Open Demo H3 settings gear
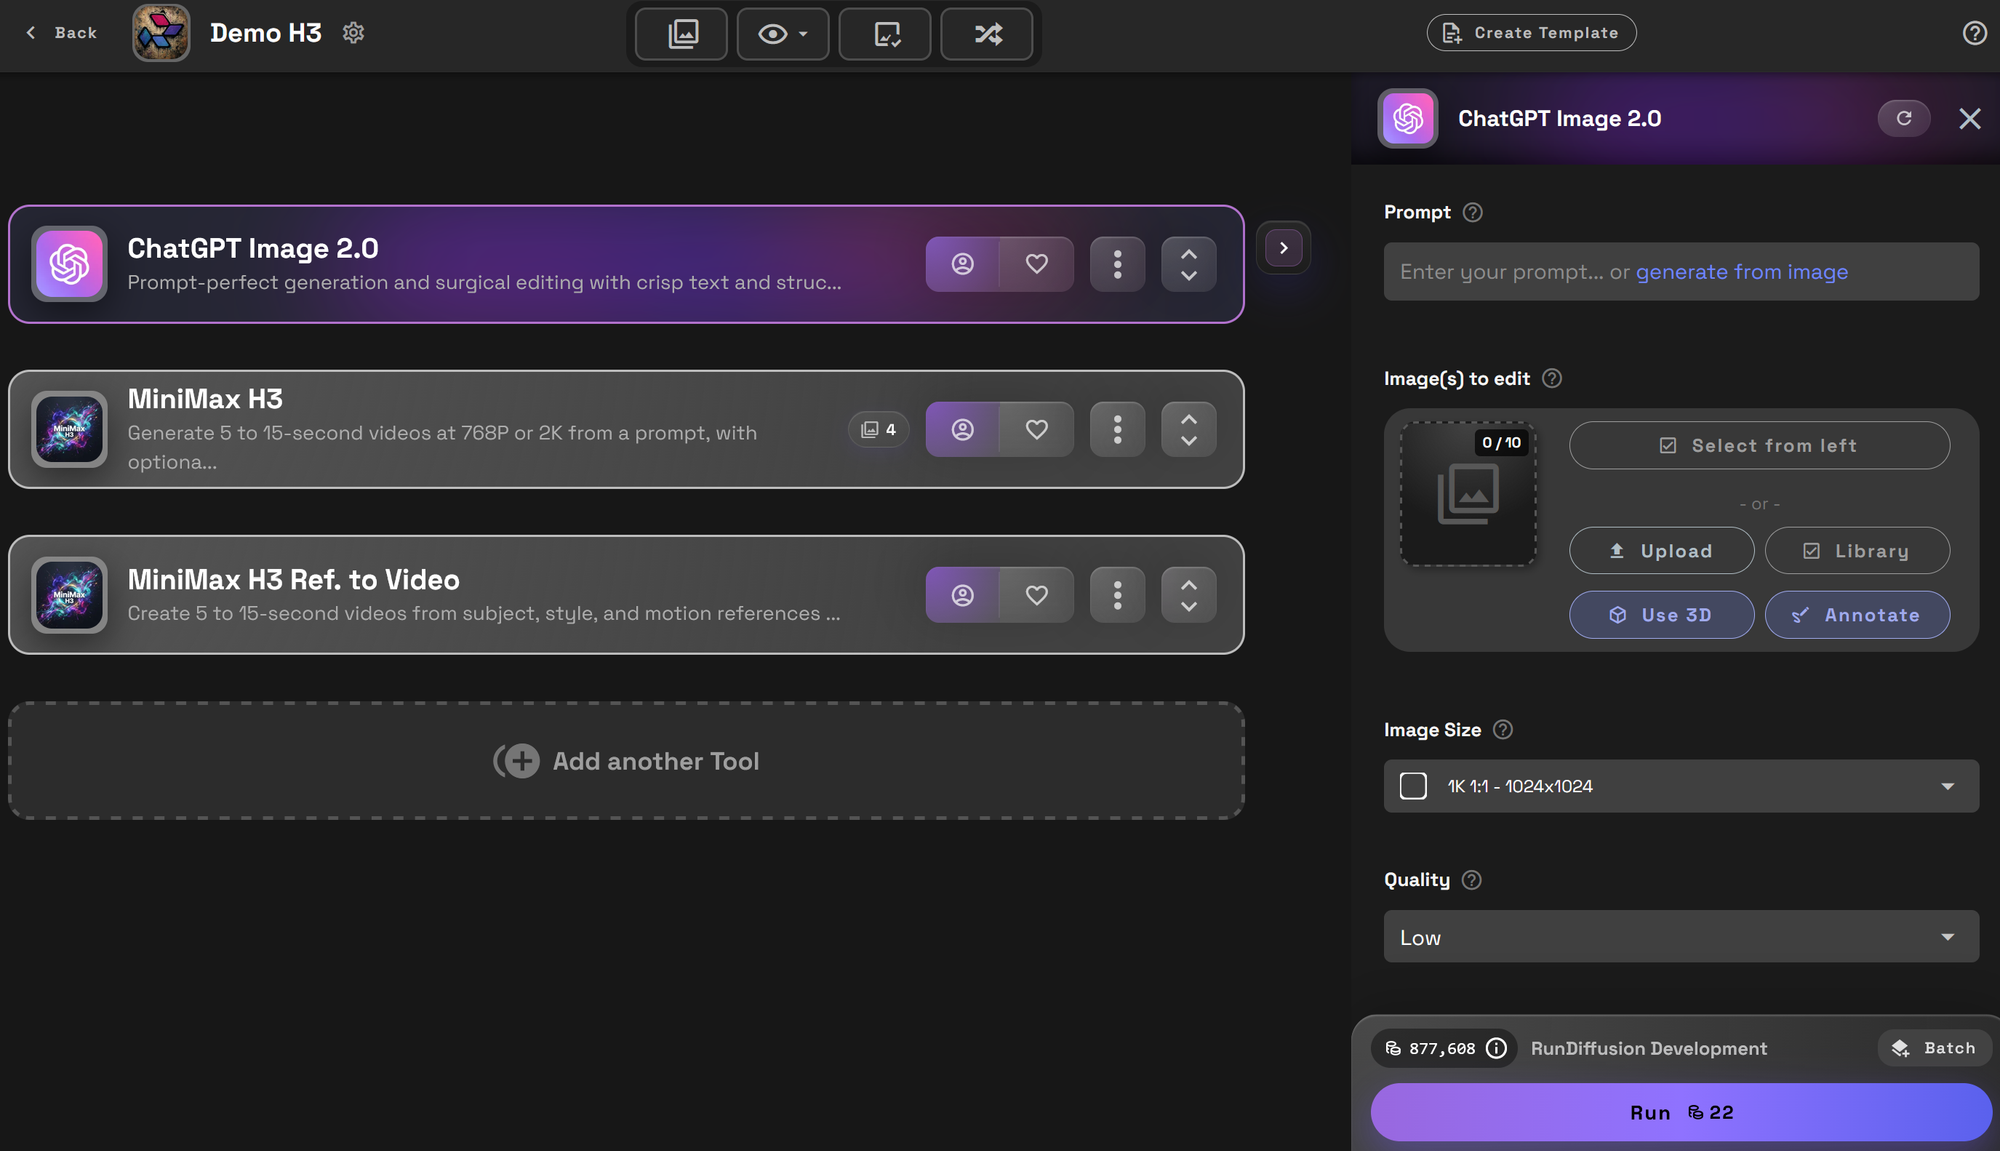Screen dimensions: 2000x1151 click(353, 33)
